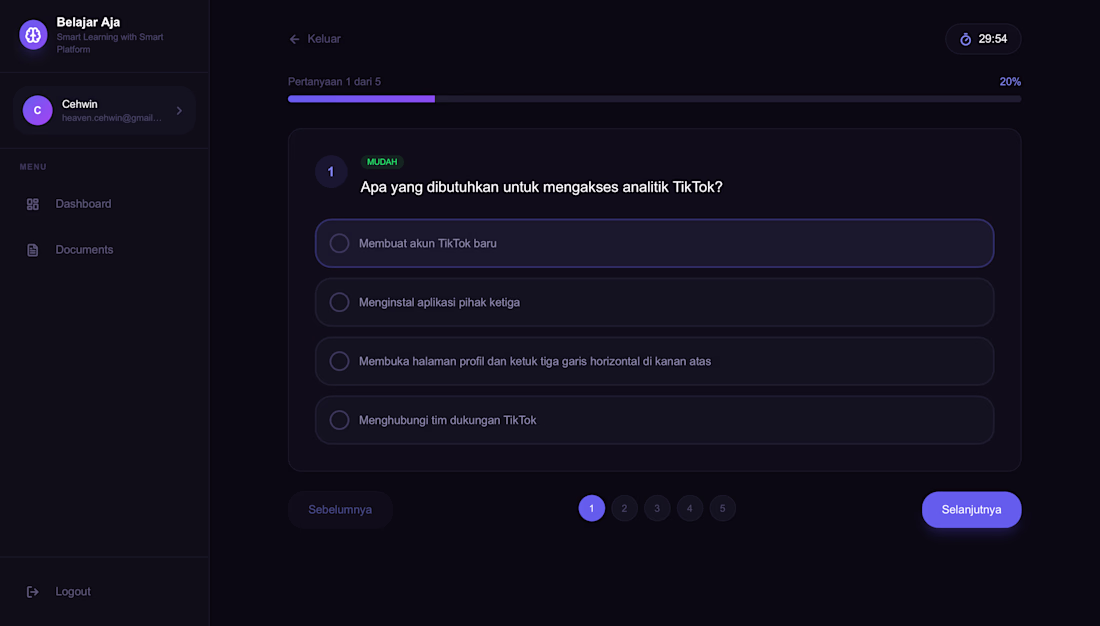Select radio option "Membuat akun TikTok baru"
Screen dimensions: 1100x626
tap(340, 243)
